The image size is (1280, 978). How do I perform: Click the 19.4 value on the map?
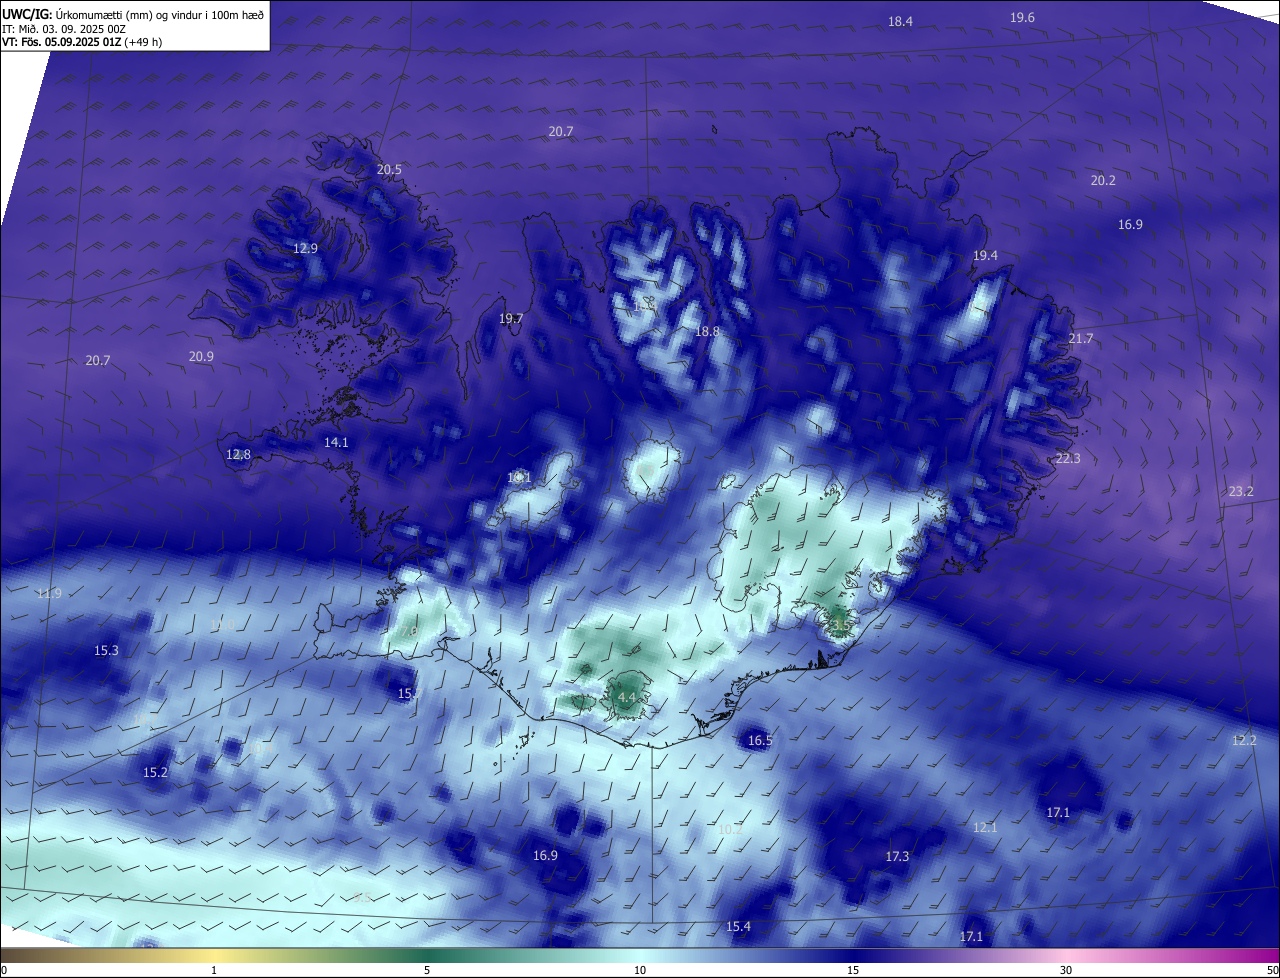(985, 256)
